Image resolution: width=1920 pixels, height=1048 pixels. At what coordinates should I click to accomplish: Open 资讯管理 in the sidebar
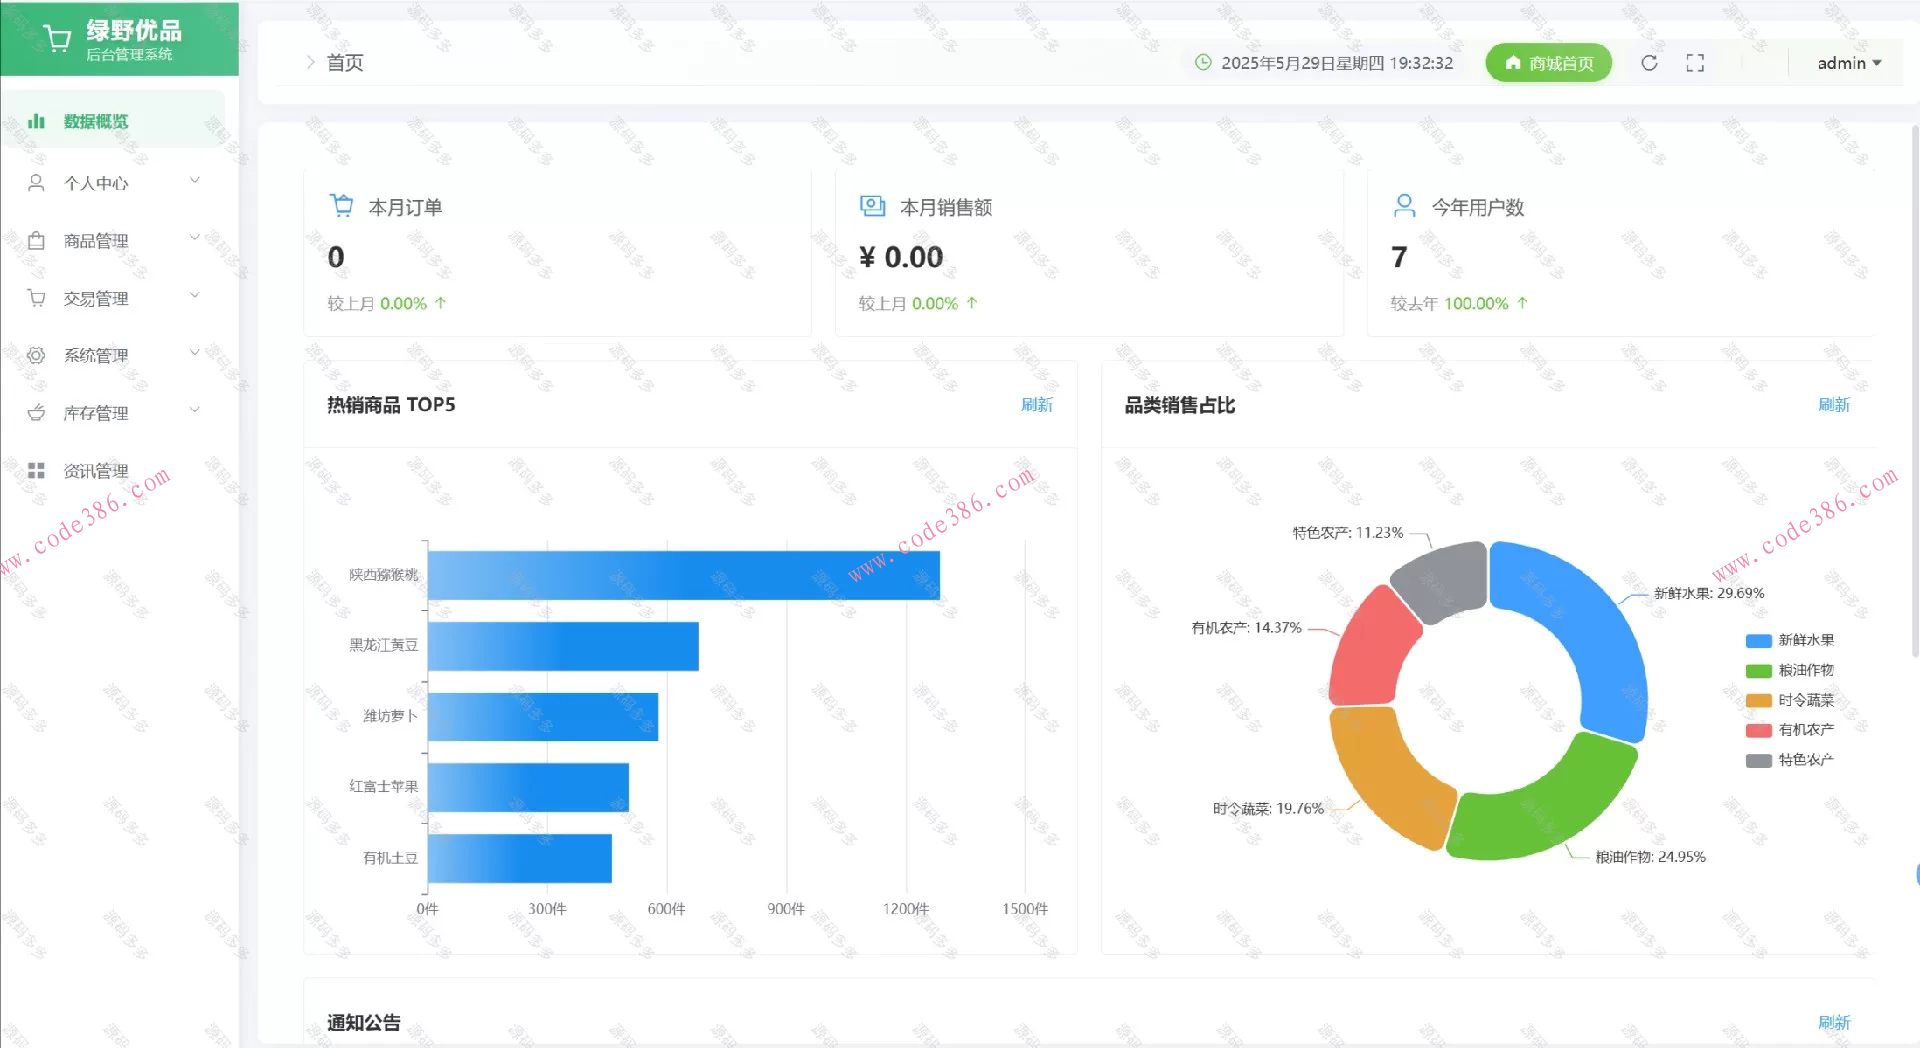point(96,471)
